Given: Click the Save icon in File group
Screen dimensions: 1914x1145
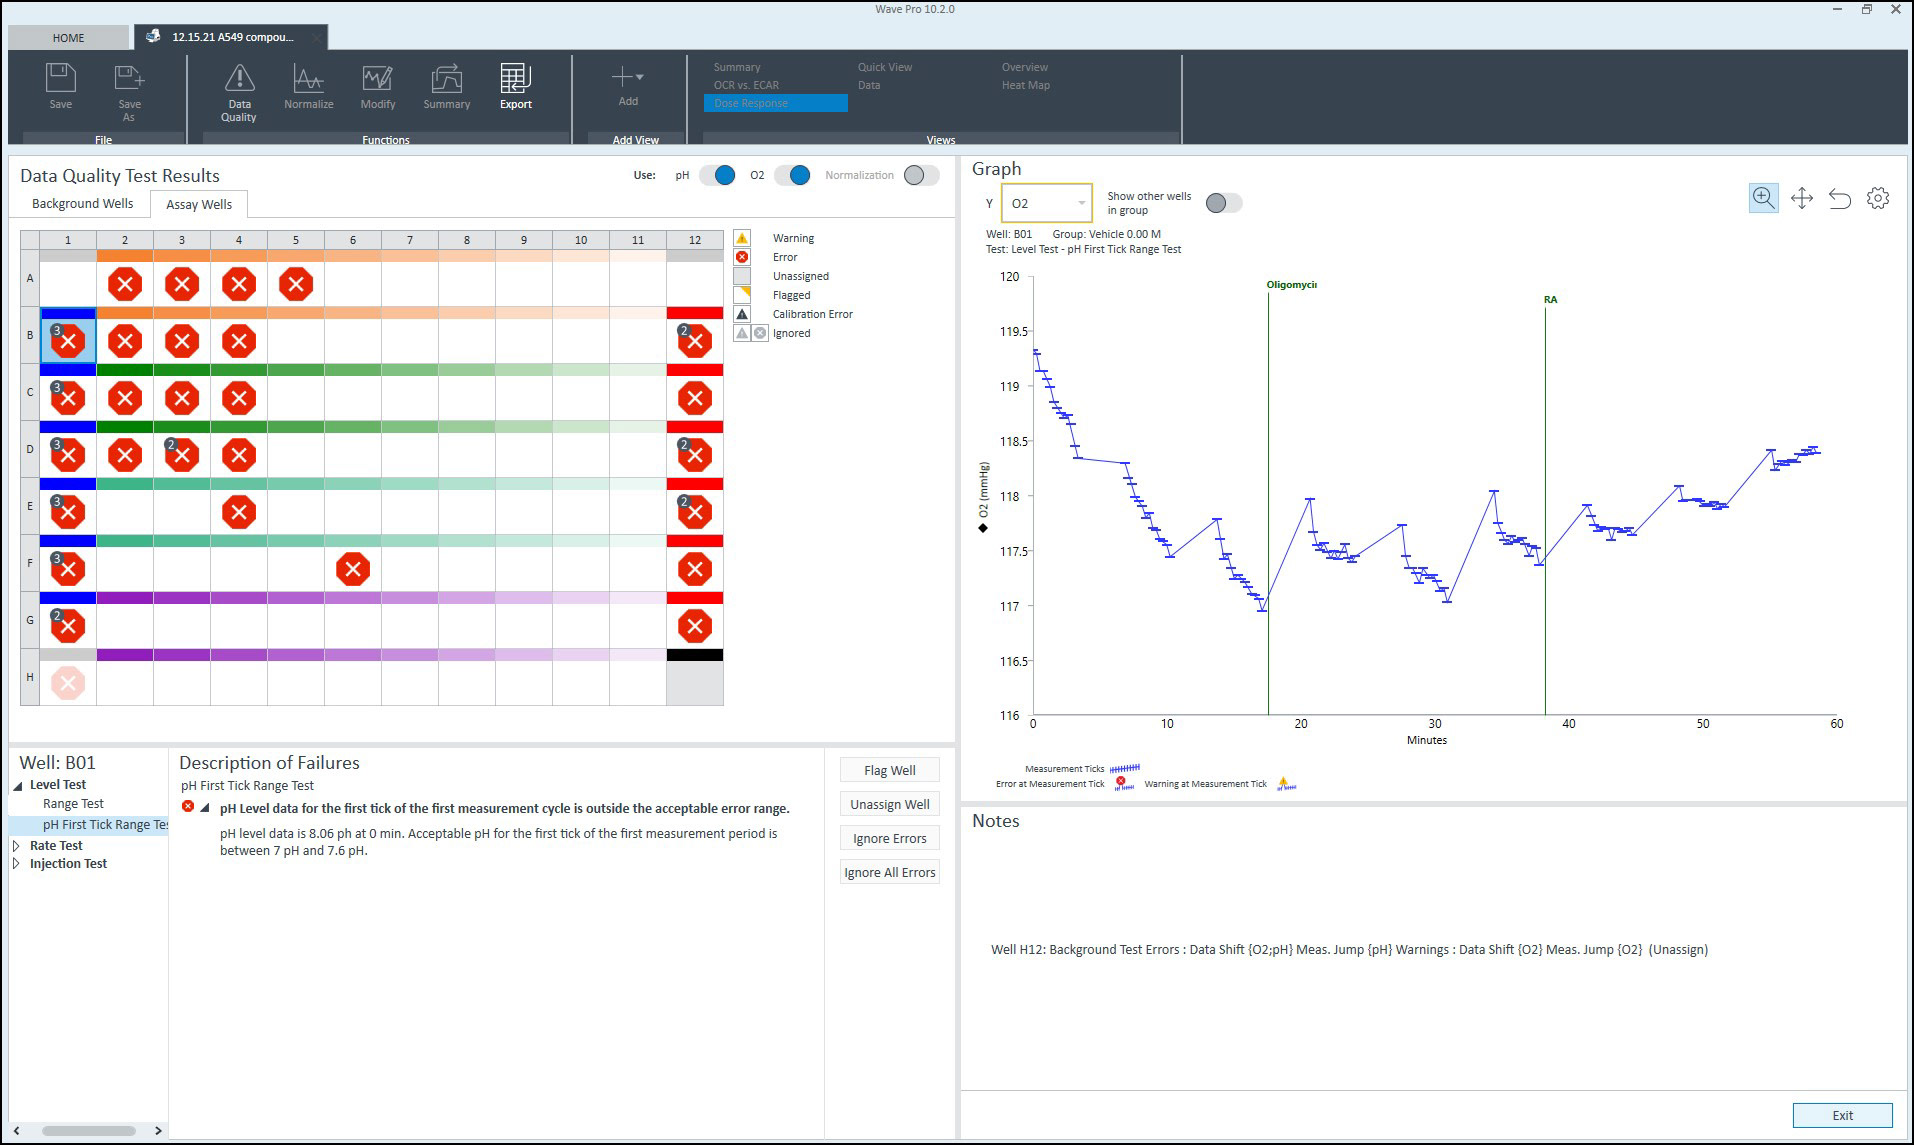Looking at the screenshot, I should click(61, 79).
